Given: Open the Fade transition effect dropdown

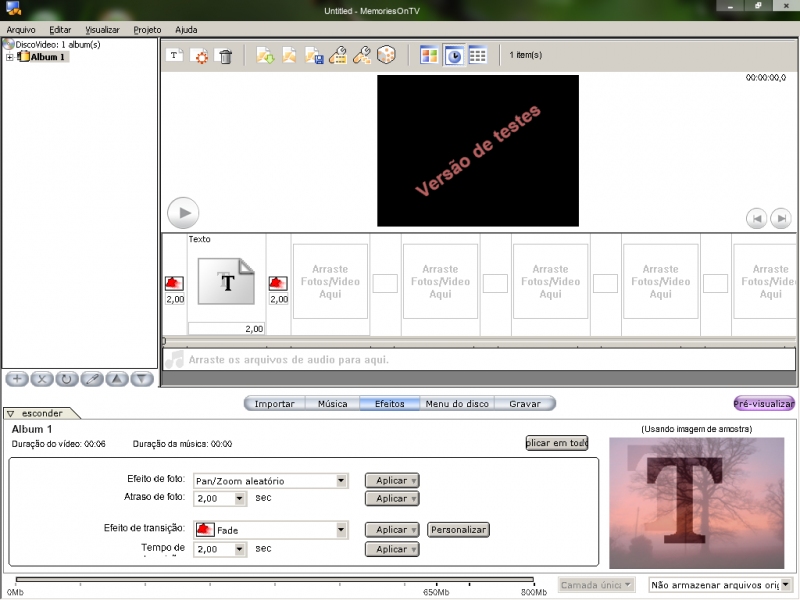Looking at the screenshot, I should pyautogui.click(x=341, y=530).
